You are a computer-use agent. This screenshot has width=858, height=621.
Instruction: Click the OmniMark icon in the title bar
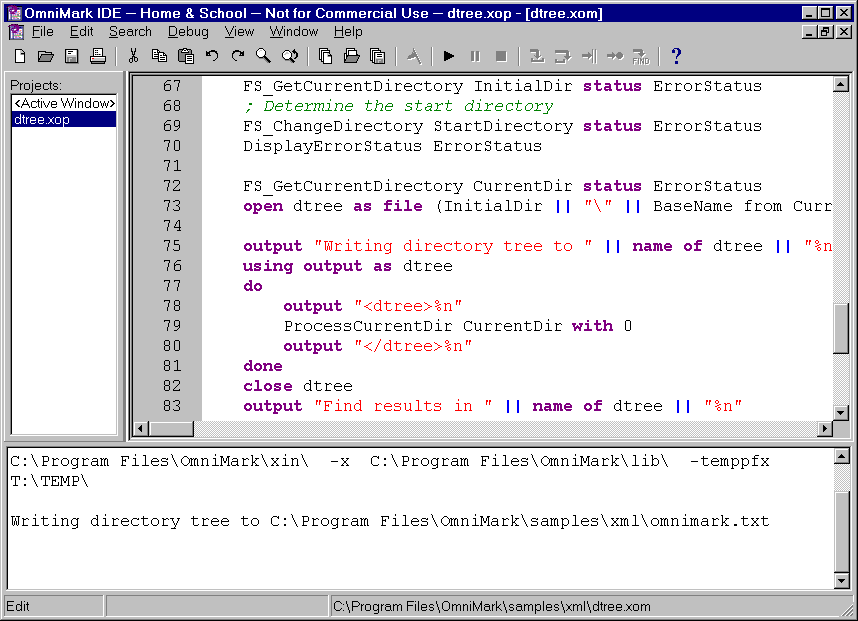(14, 13)
